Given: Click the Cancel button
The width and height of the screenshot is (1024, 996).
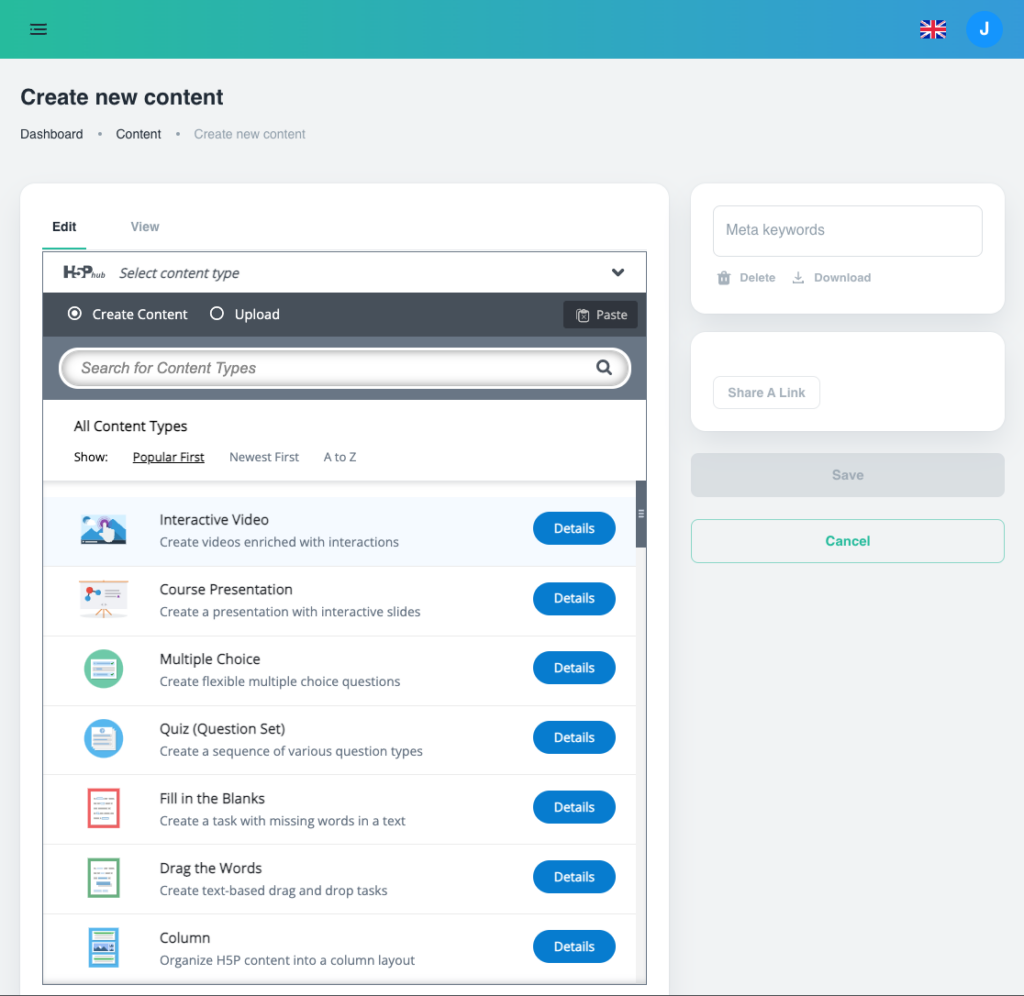Looking at the screenshot, I should tap(847, 541).
